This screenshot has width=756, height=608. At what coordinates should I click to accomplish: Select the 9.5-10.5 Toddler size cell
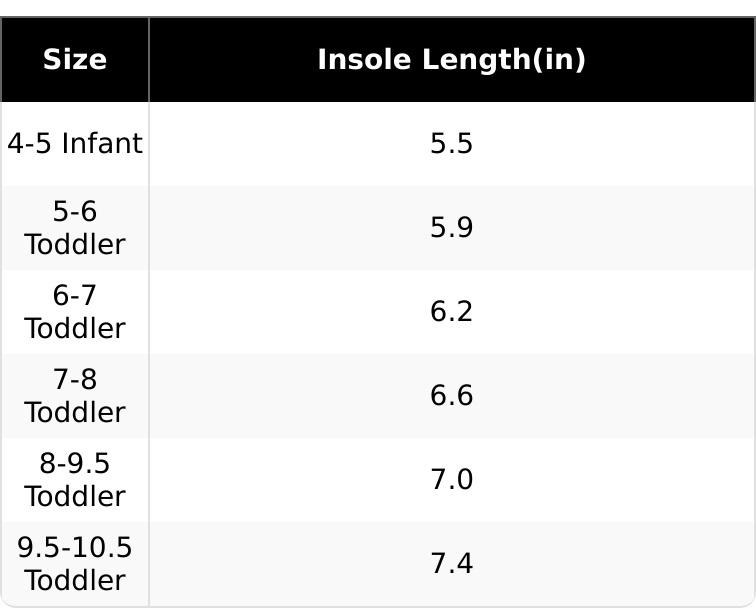pyautogui.click(x=75, y=564)
